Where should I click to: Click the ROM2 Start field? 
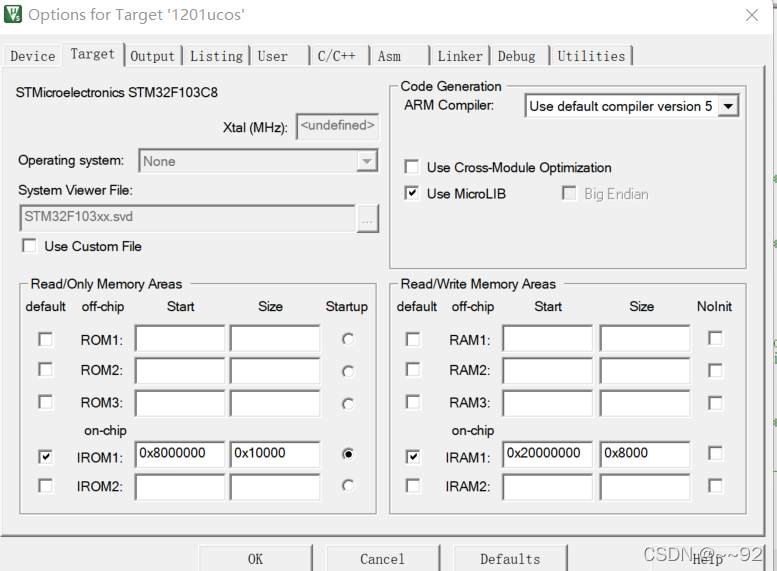click(x=180, y=371)
